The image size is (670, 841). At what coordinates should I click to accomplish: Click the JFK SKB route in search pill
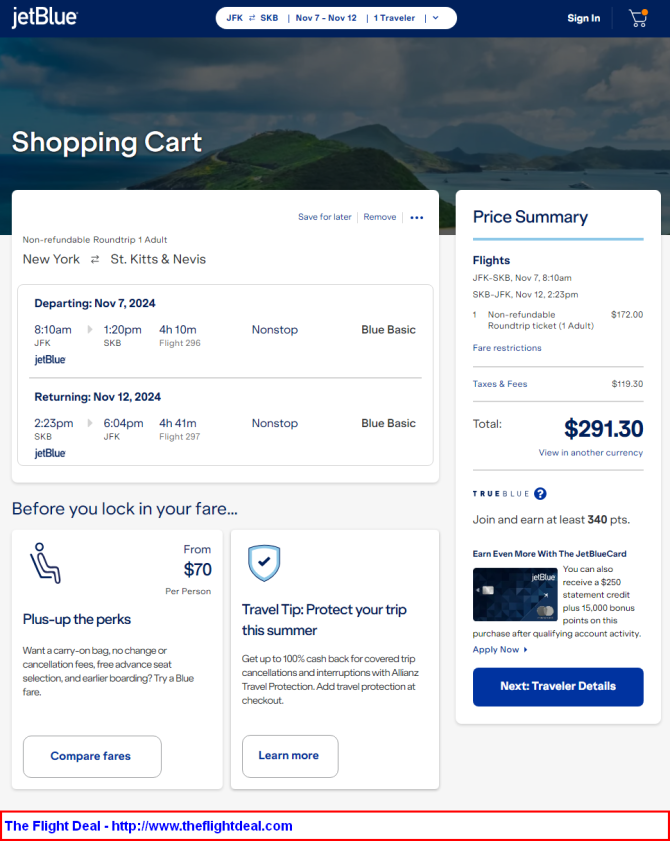point(252,18)
